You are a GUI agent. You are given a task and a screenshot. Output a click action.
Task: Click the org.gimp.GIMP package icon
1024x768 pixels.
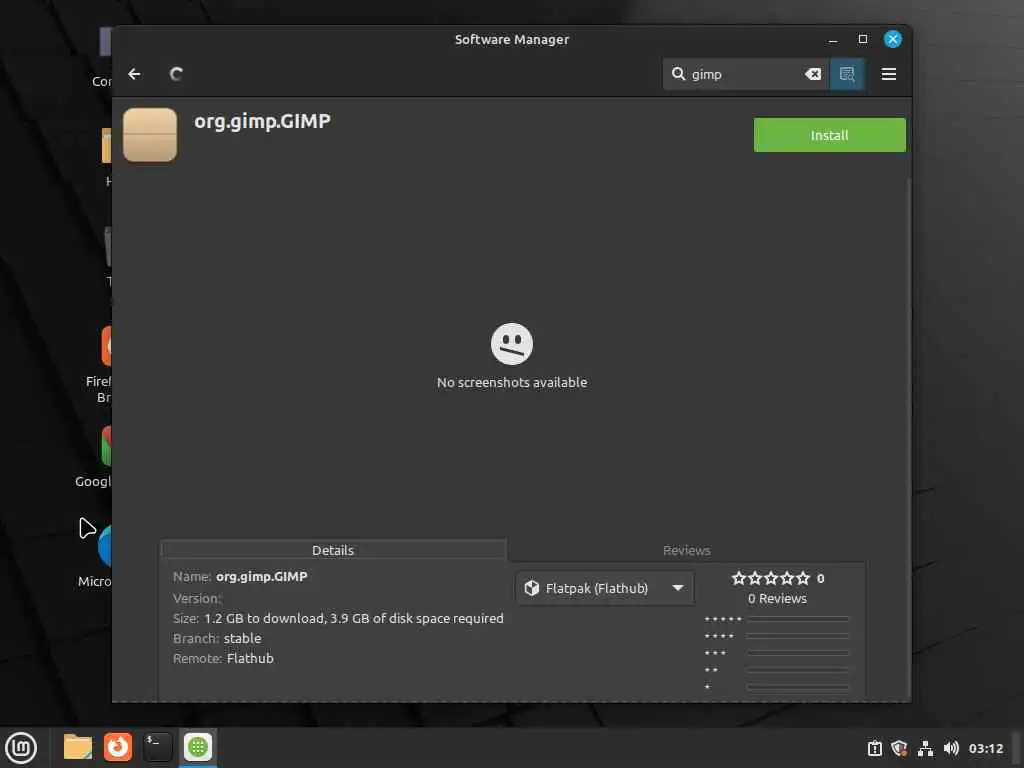[x=150, y=135]
